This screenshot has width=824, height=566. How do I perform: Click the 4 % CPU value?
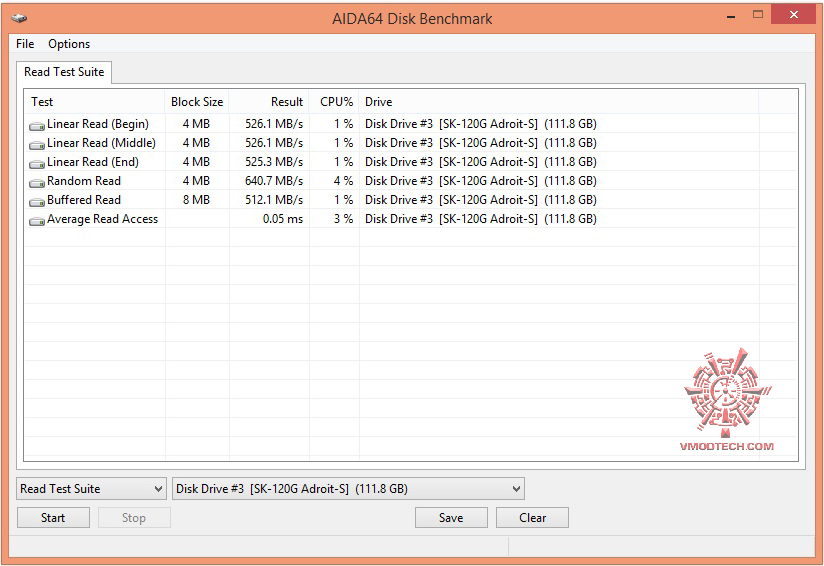[344, 181]
